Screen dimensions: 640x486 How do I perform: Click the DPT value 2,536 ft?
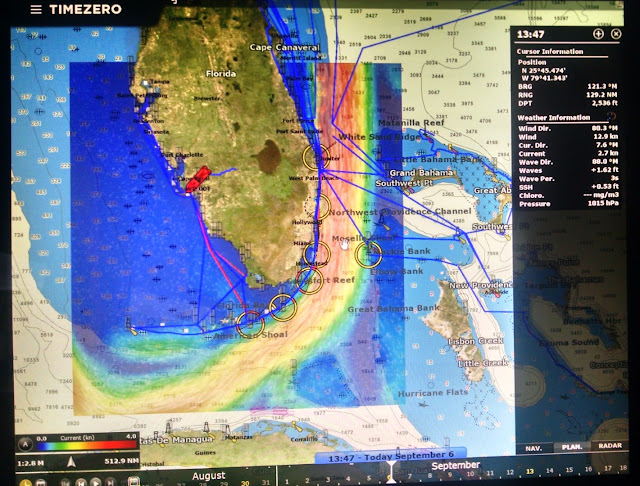tap(604, 103)
